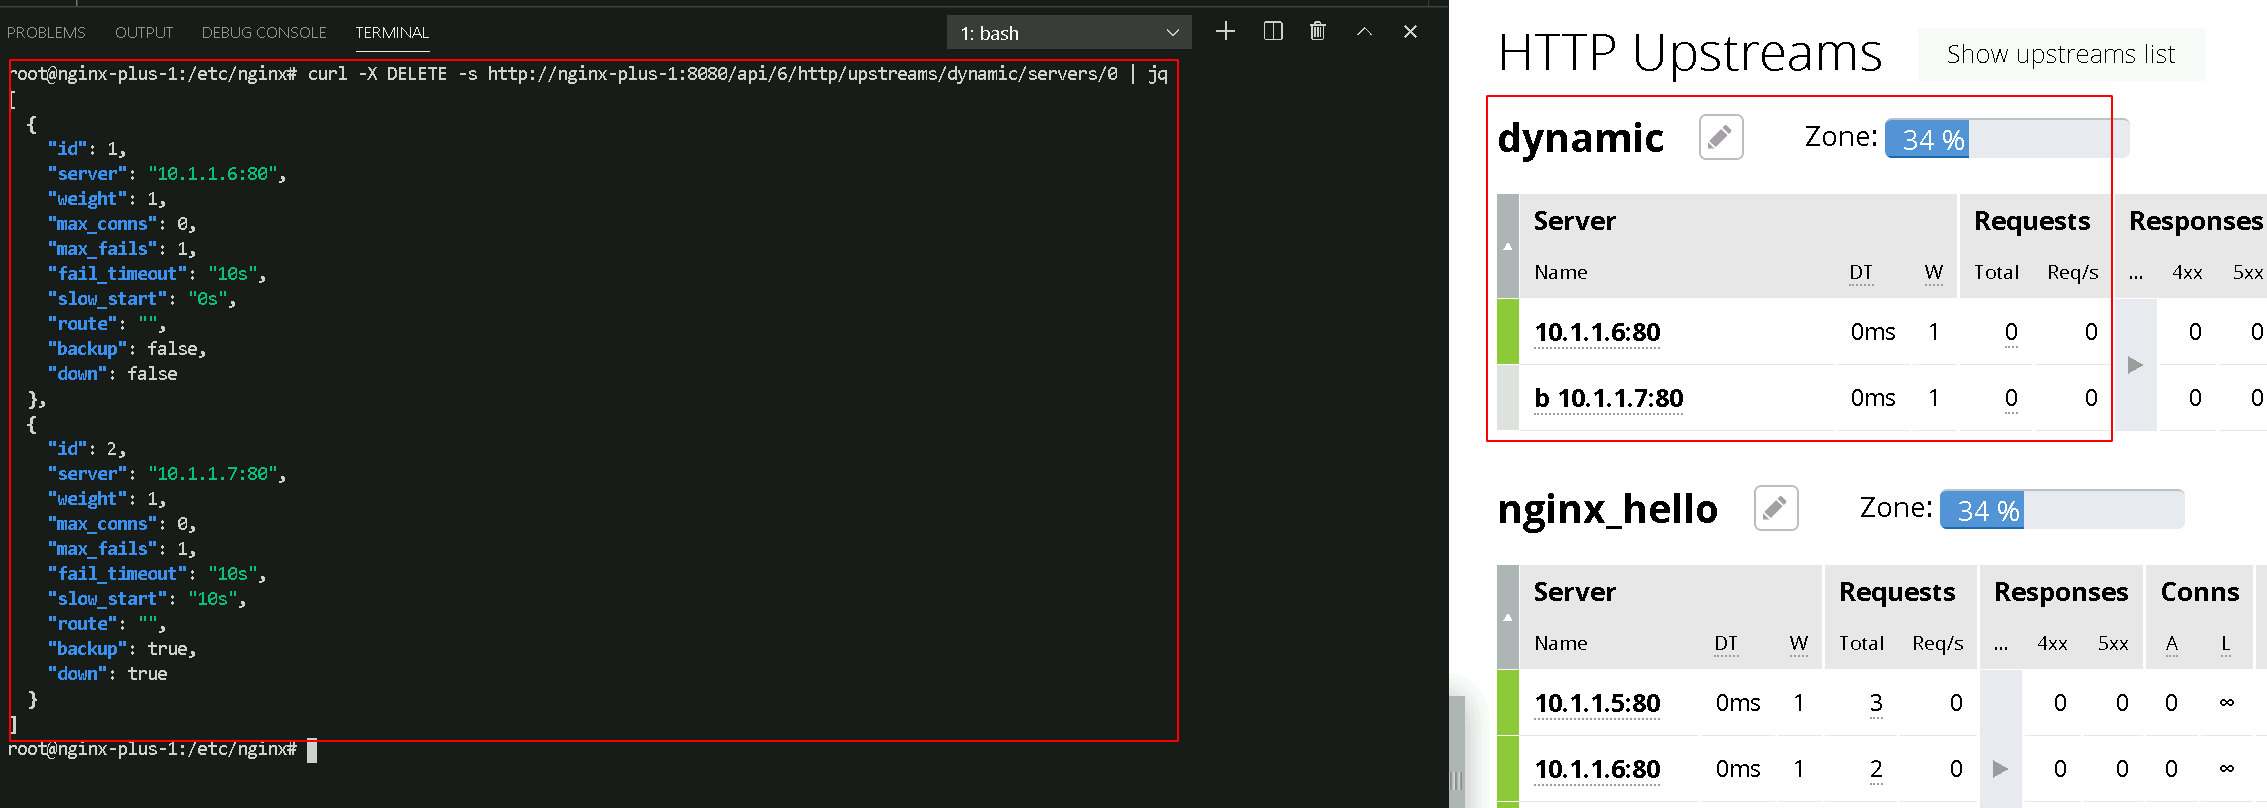Screen dimensions: 2267x808
Task: Open server 10.1.1.5:80 in nginx_hello
Action: (x=1597, y=703)
